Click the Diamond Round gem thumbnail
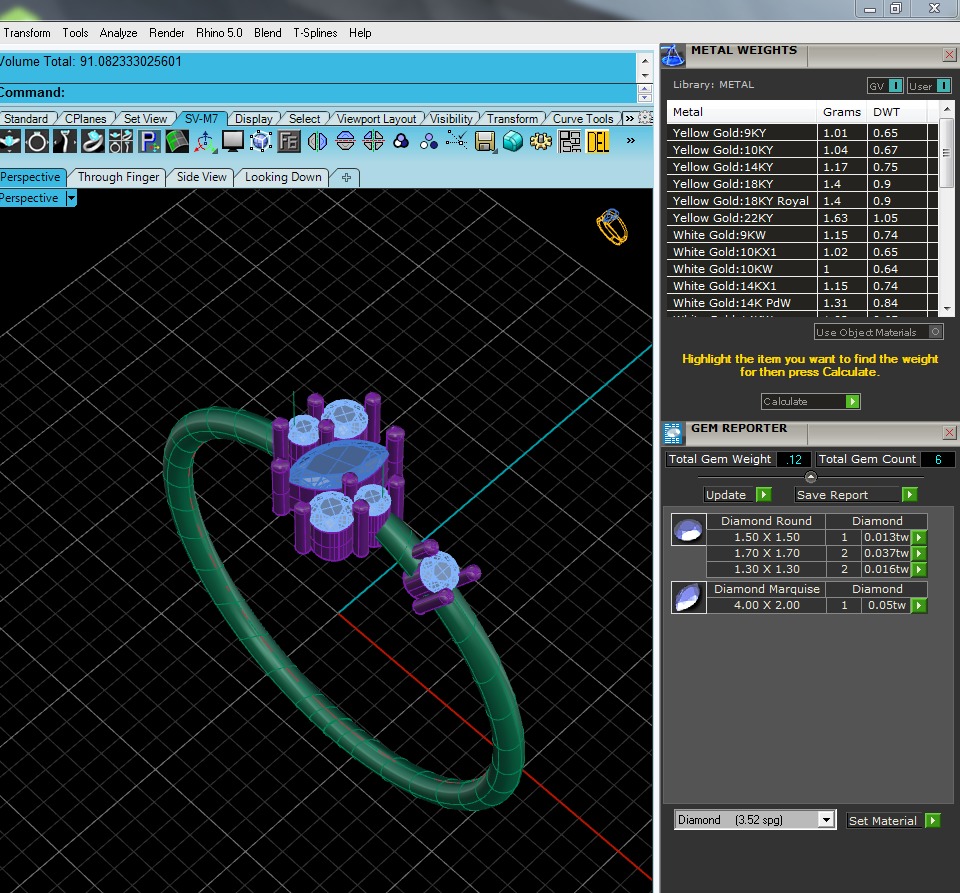Viewport: 960px width, 893px height. coord(688,529)
